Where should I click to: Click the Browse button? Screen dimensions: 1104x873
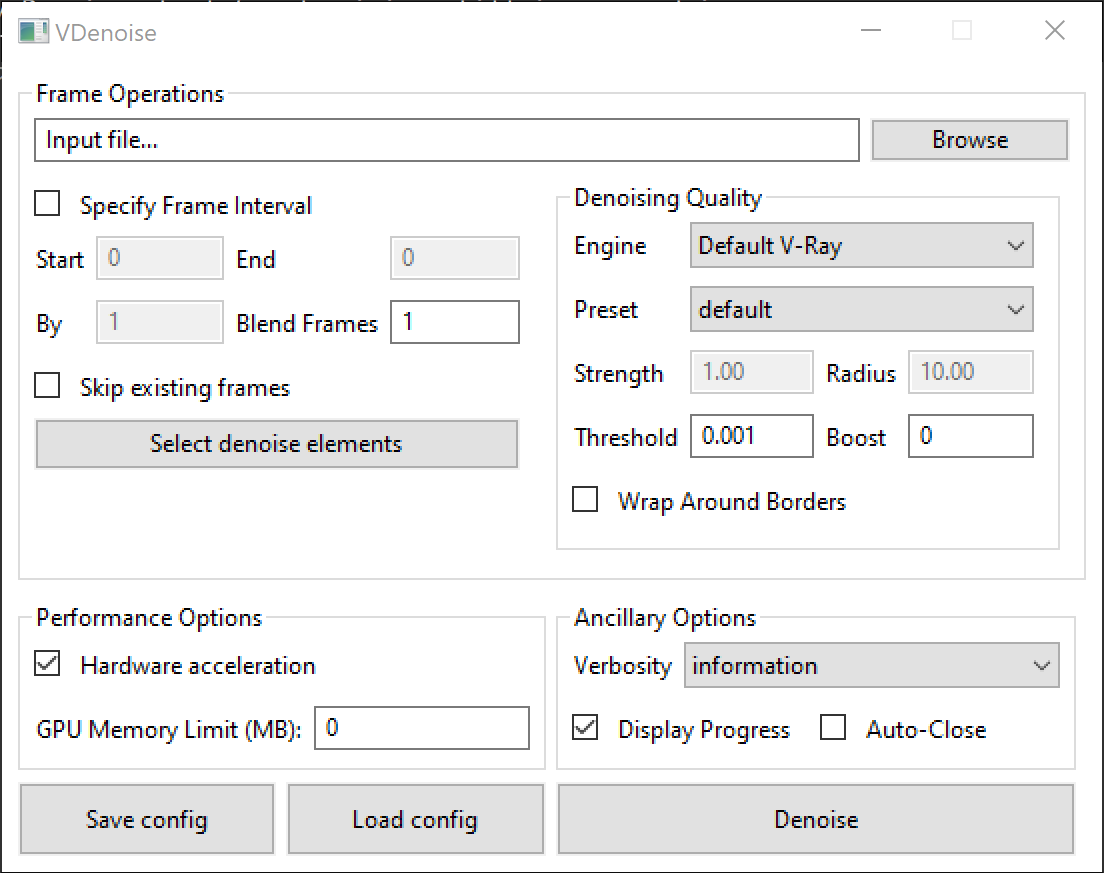(969, 139)
